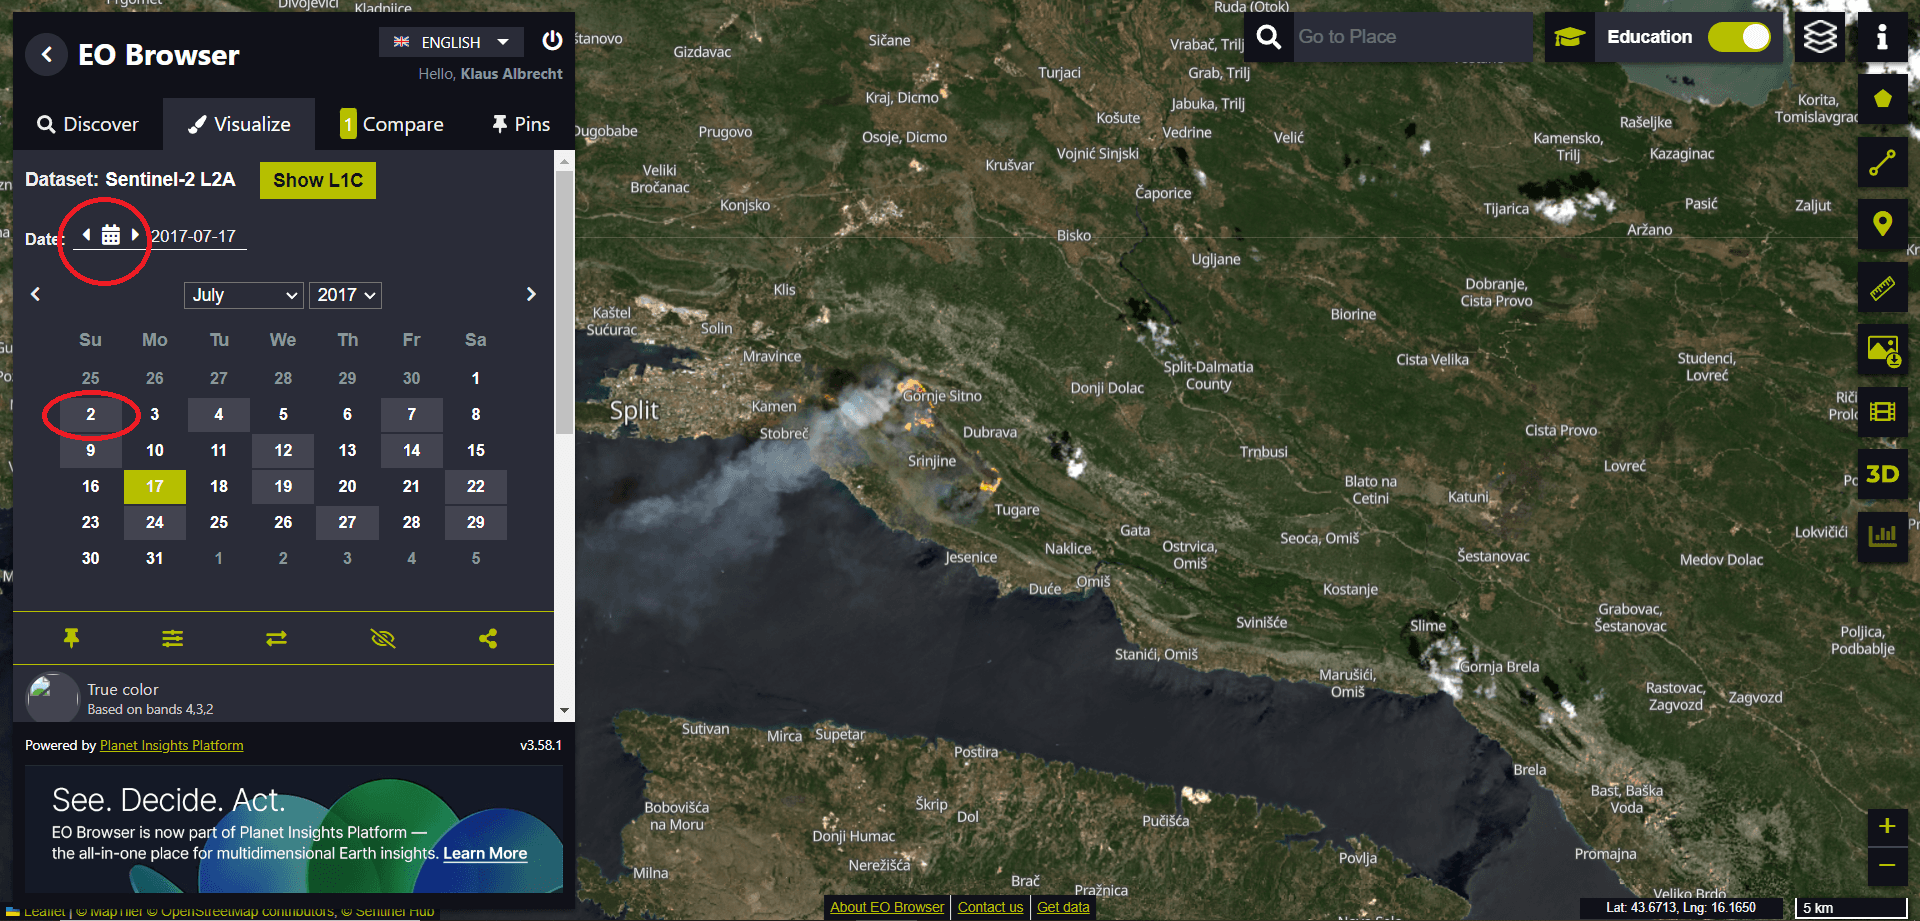Toggle the Education mode switch
Viewport: 1920px width, 921px height.
(1739, 37)
